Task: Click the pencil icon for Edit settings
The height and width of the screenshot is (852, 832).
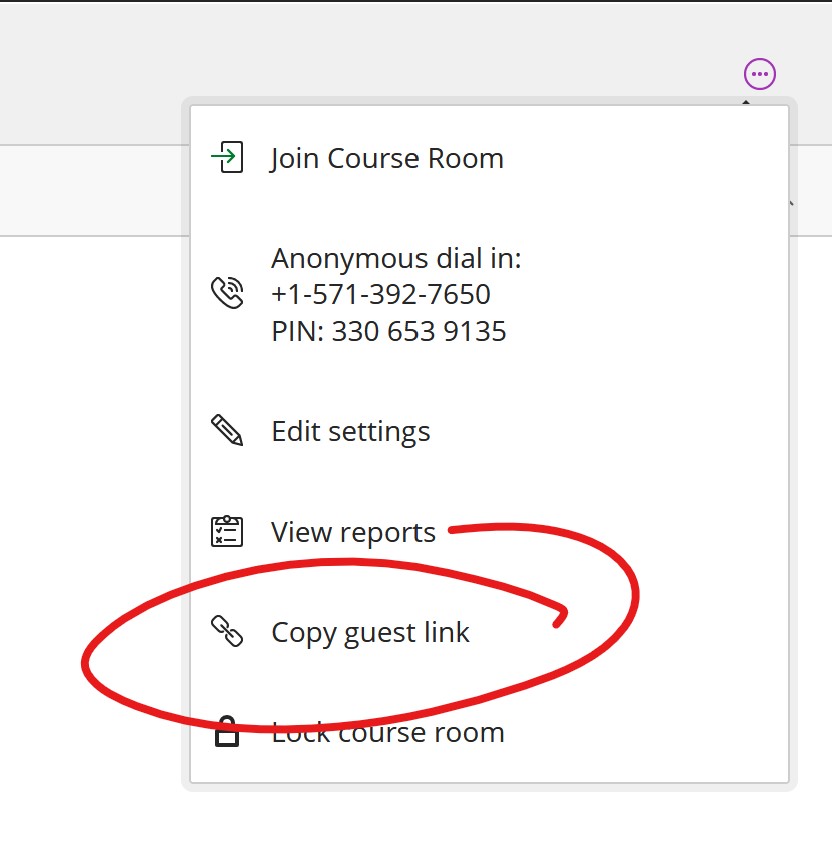Action: [229, 430]
